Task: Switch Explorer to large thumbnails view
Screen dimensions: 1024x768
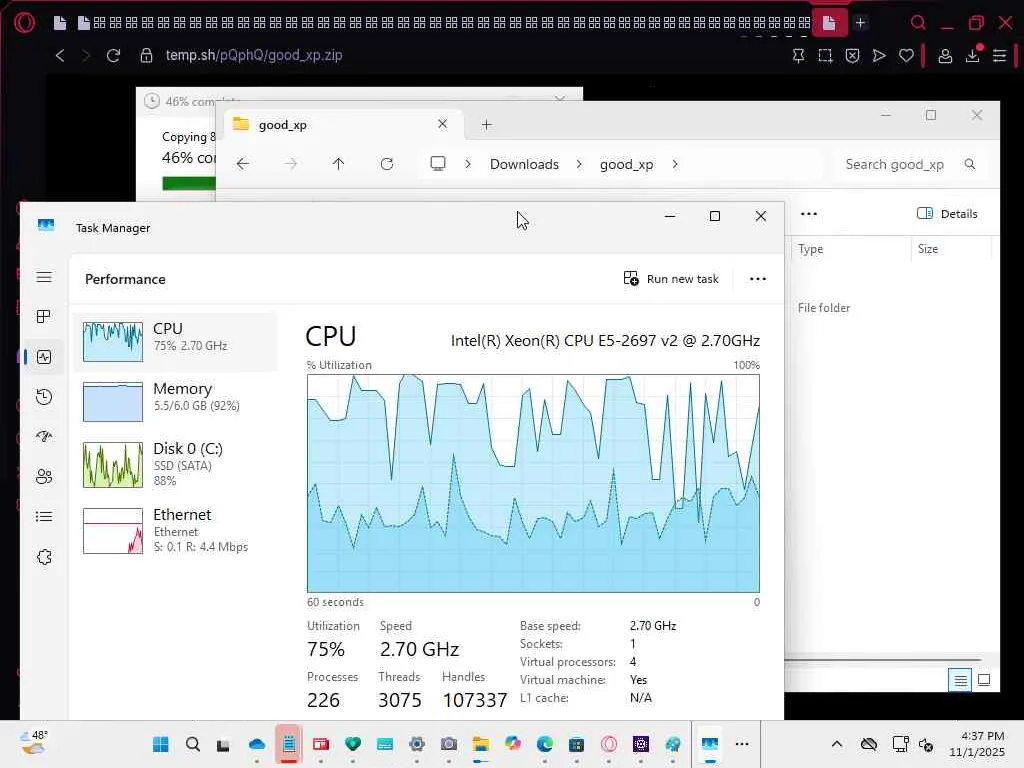Action: (984, 680)
